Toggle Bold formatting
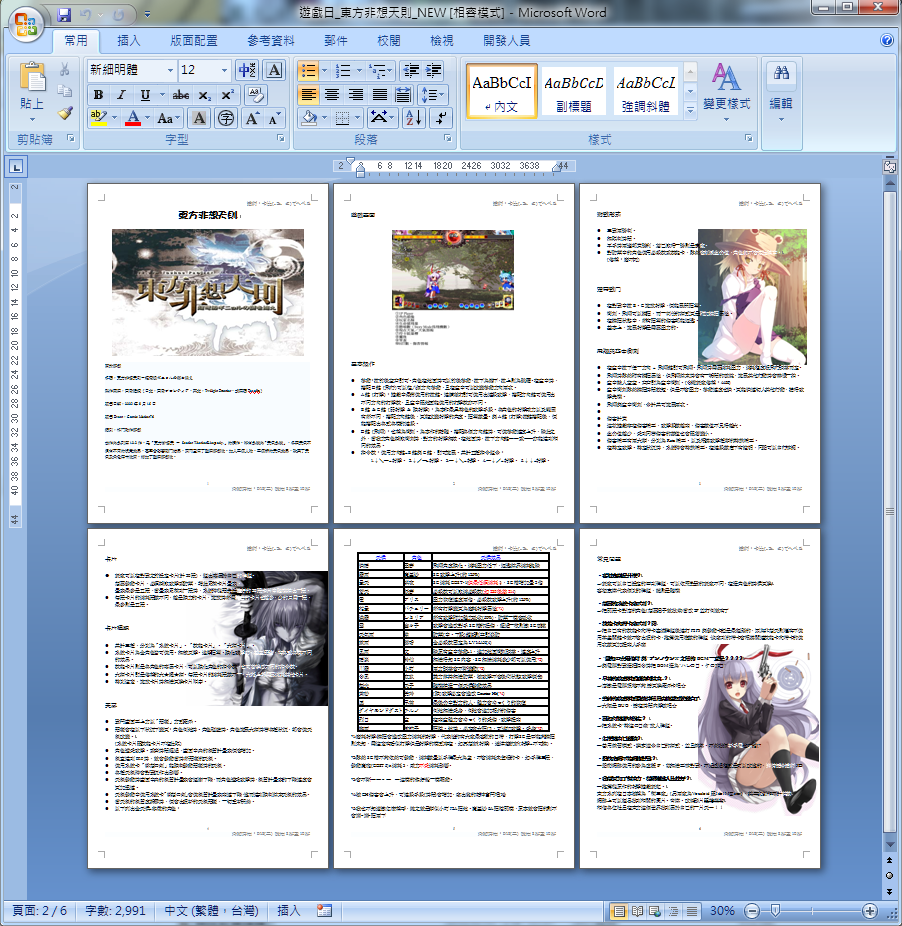The image size is (902, 926). tap(98, 95)
